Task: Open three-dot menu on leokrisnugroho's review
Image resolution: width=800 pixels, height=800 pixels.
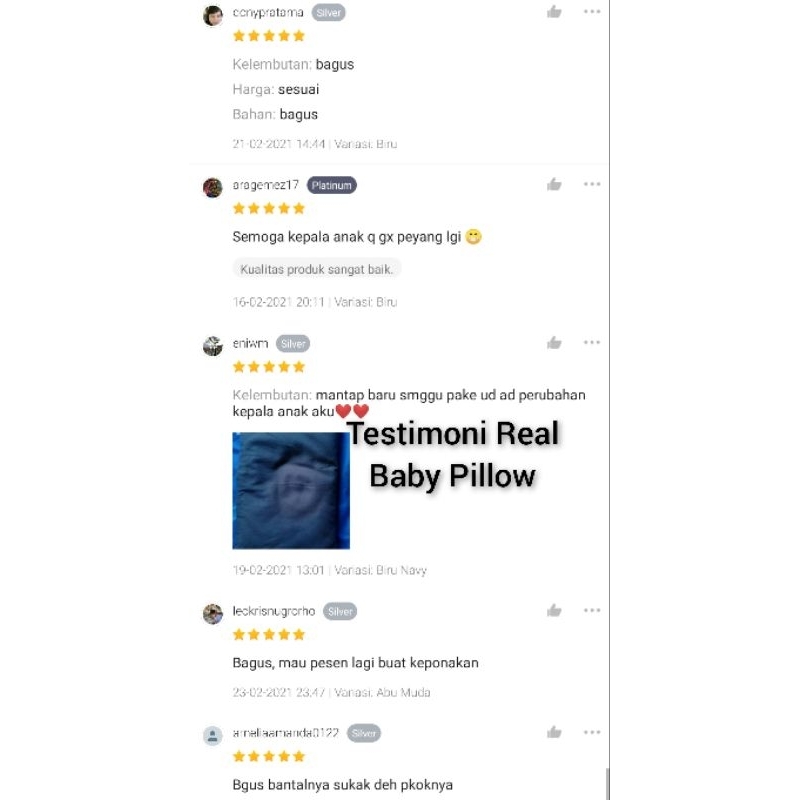Action: click(592, 610)
